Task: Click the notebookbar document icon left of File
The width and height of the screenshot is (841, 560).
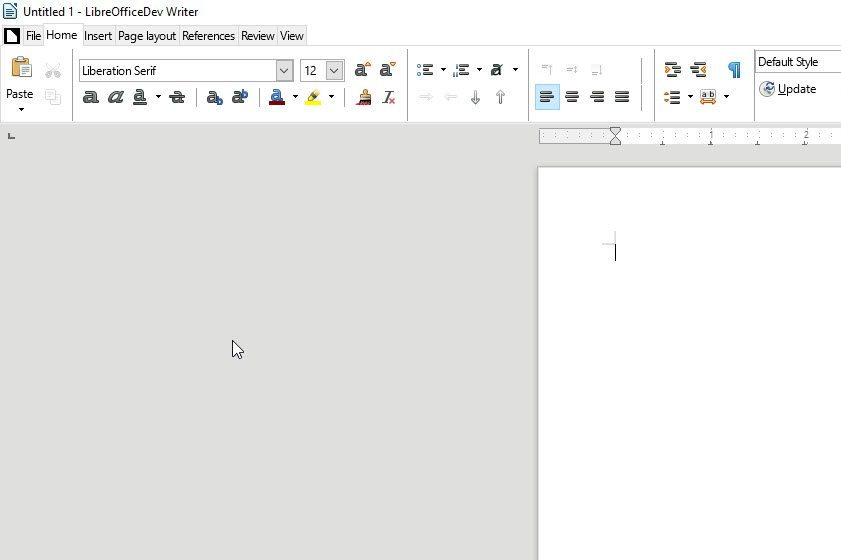Action: point(12,36)
